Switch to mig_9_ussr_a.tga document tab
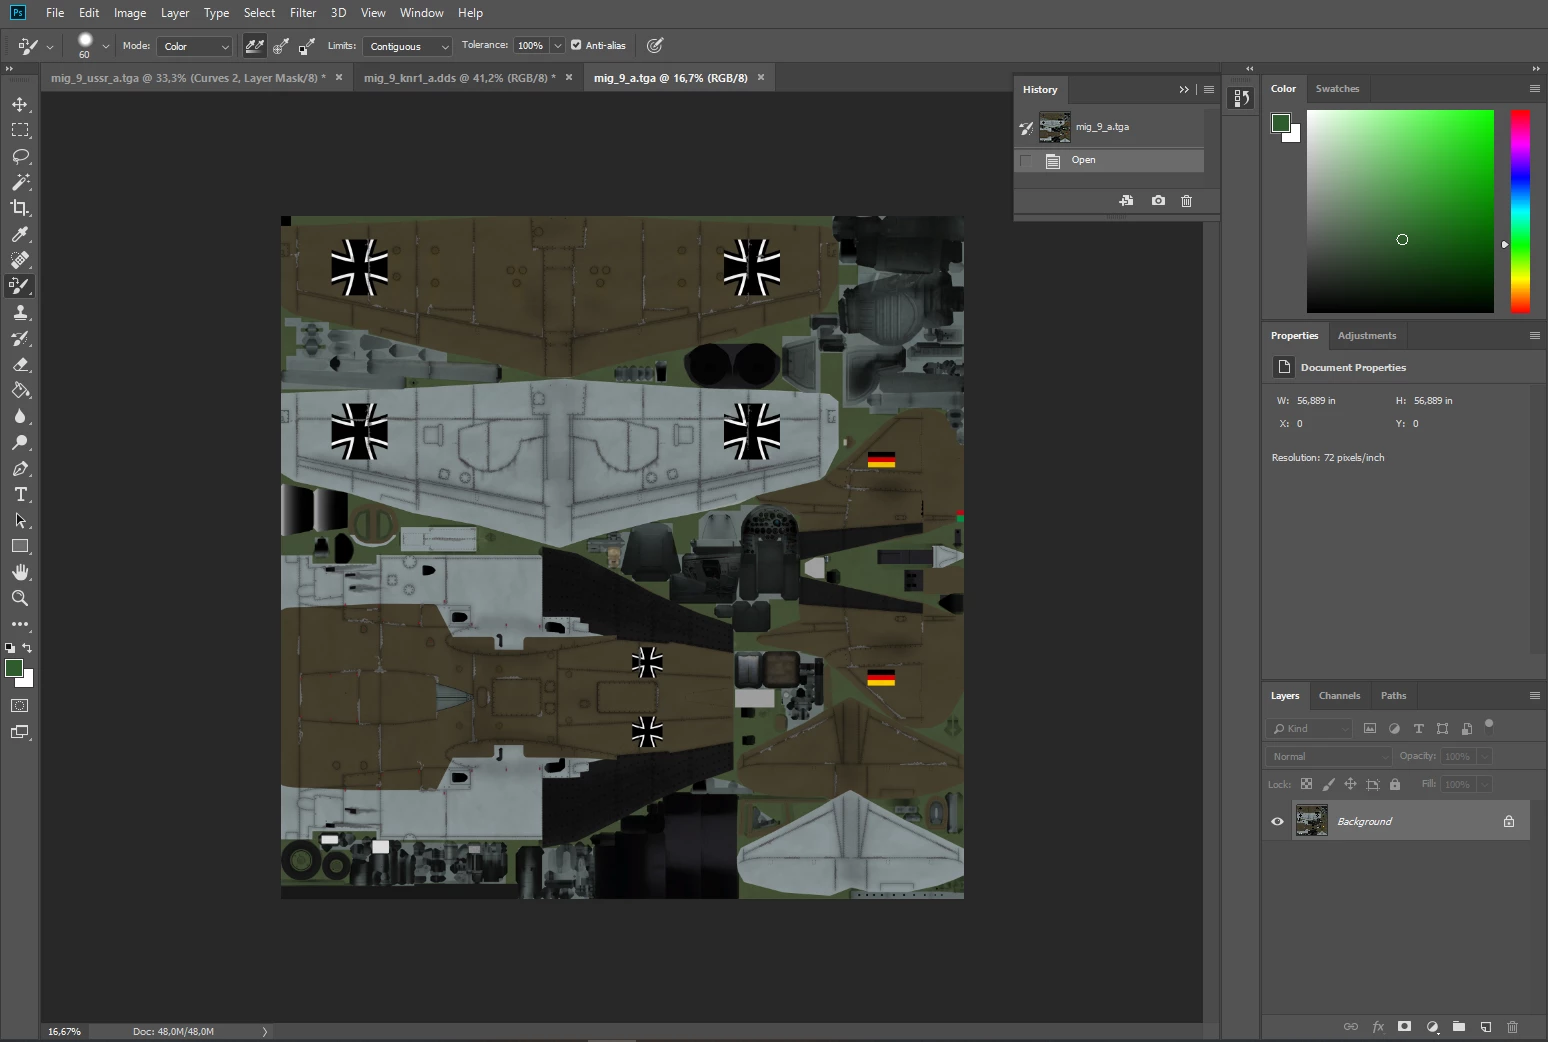The height and width of the screenshot is (1042, 1548). (188, 77)
